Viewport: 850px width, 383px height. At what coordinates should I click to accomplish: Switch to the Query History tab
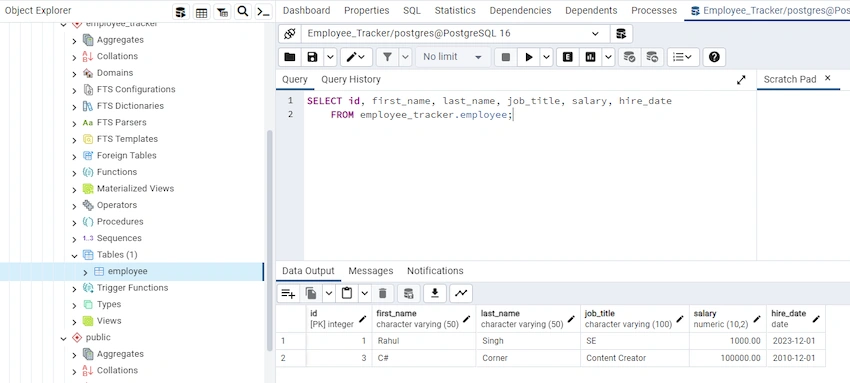click(351, 79)
